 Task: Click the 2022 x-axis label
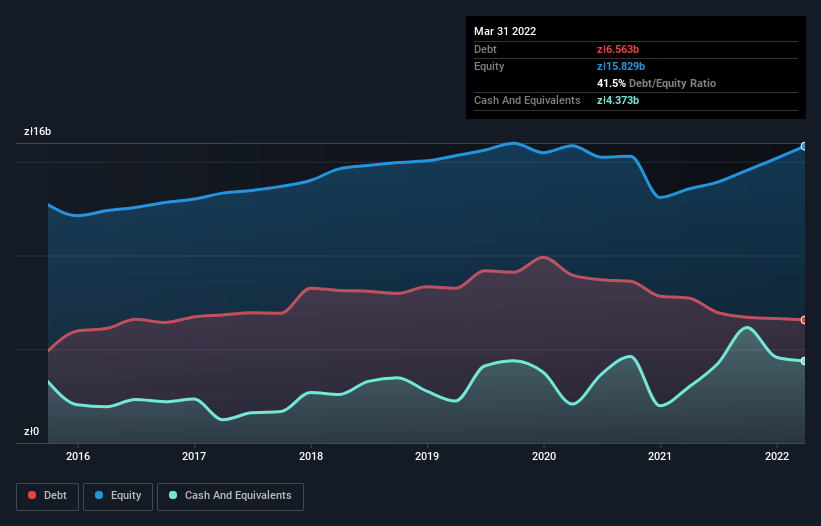[x=777, y=456]
